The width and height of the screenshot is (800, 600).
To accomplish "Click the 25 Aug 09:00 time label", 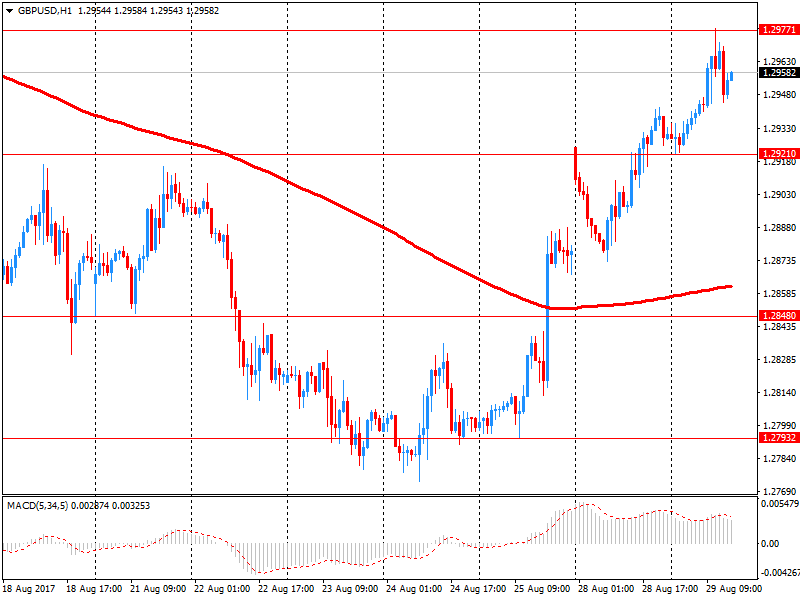I will pos(542,589).
